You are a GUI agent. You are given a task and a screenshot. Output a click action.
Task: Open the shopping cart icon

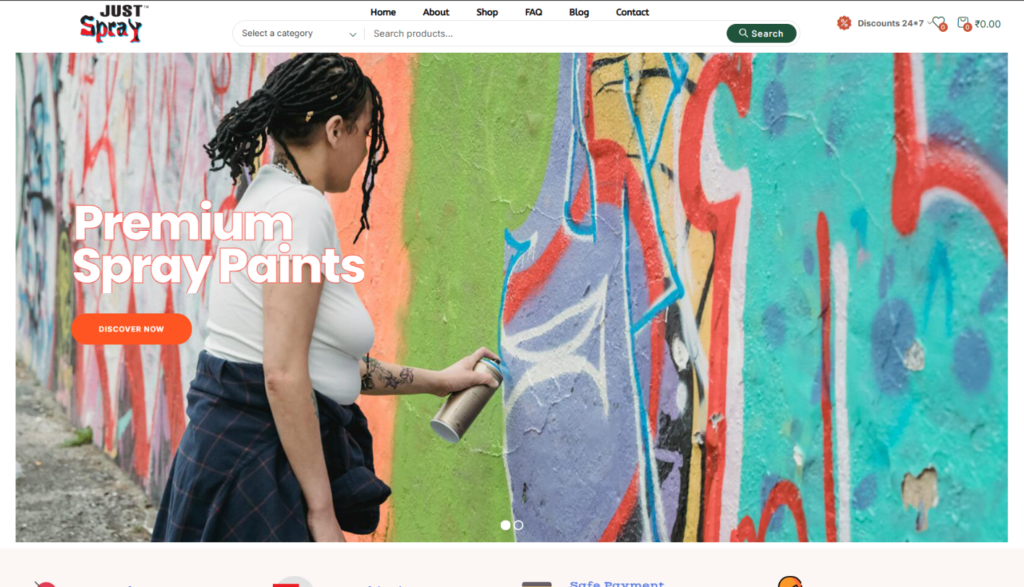(964, 24)
